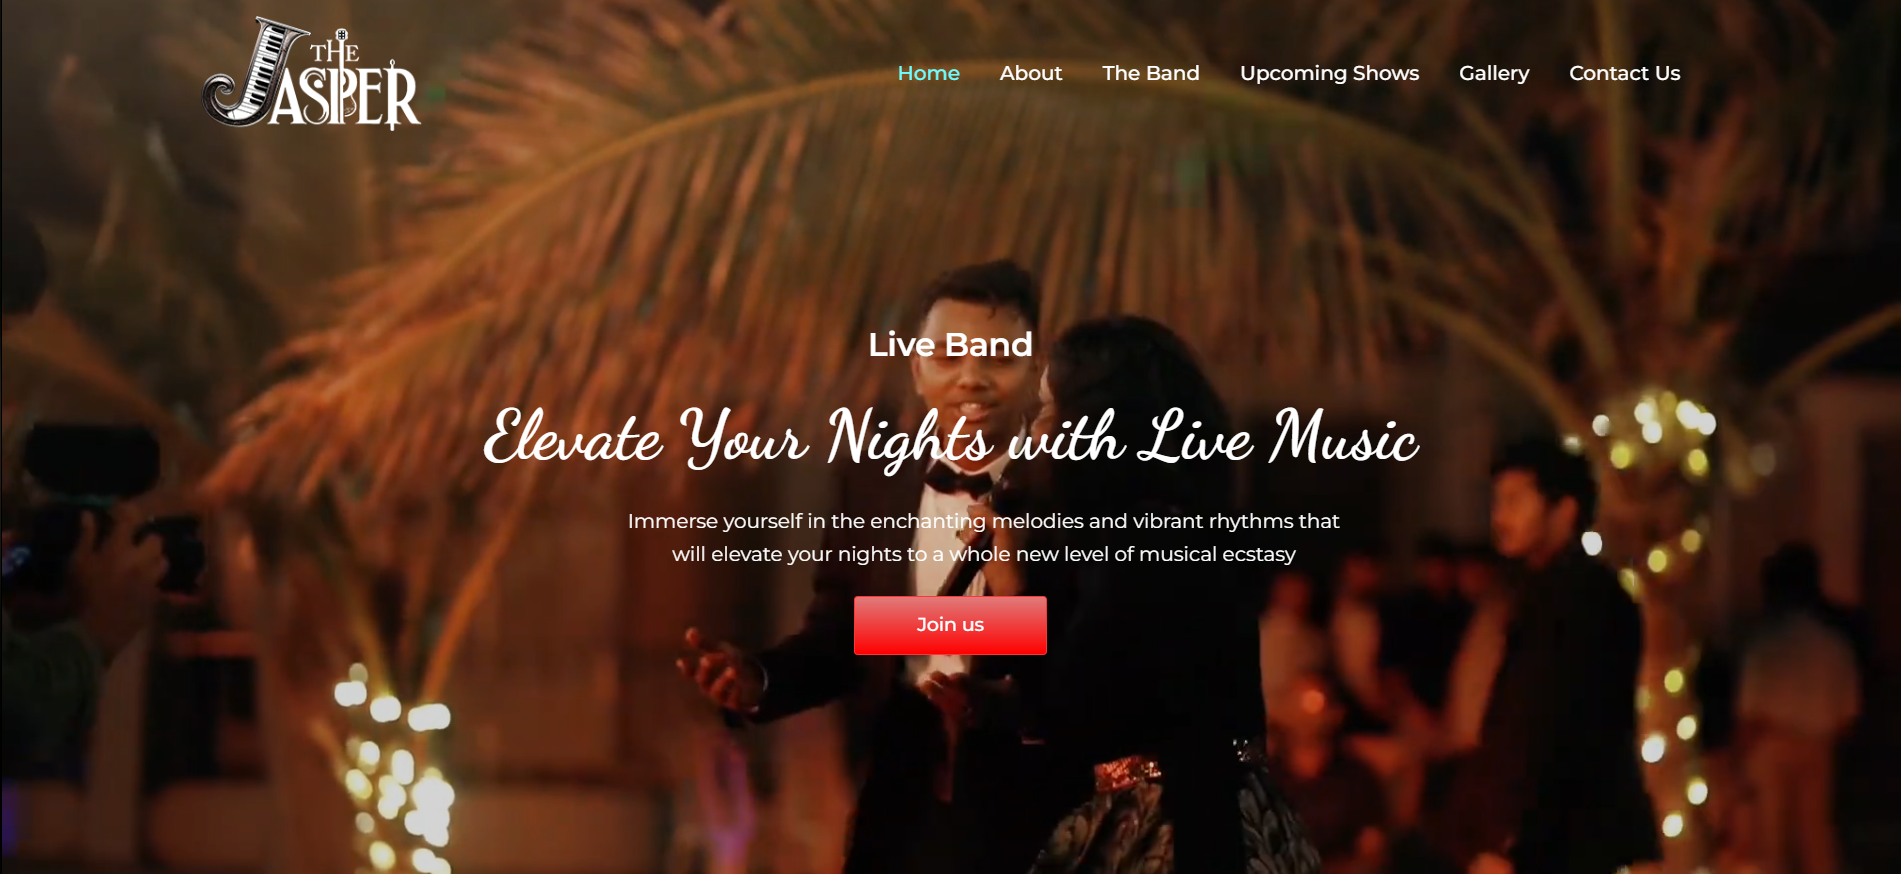This screenshot has width=1901, height=874.
Task: Click the guitar-shaped P in Jasper logo
Action: (x=343, y=93)
